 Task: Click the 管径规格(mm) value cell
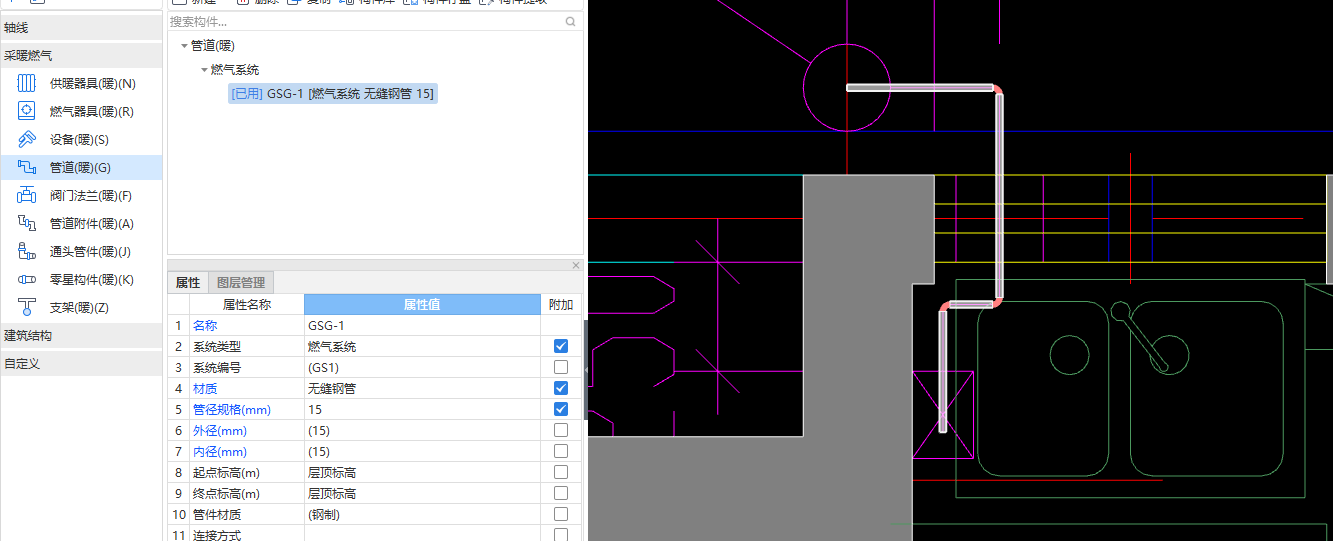pyautogui.click(x=422, y=409)
